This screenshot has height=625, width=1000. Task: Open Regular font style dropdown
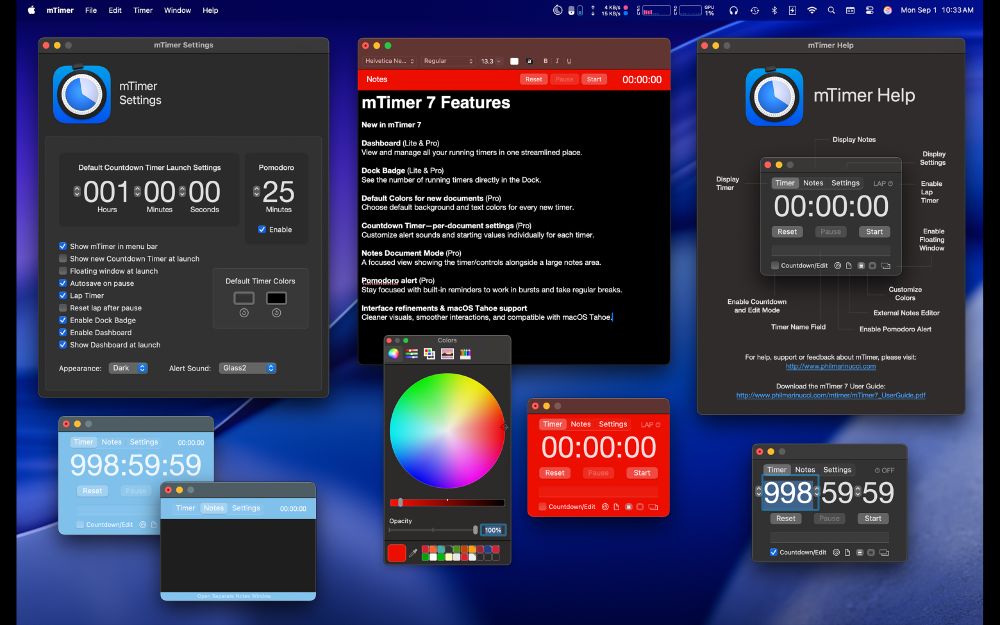(448, 61)
